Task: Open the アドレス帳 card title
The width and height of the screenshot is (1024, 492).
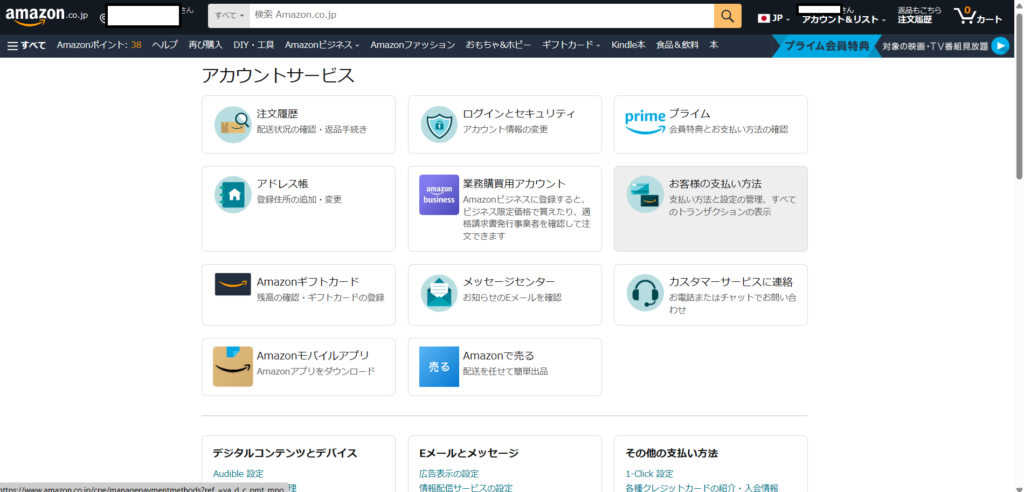Action: [x=283, y=184]
